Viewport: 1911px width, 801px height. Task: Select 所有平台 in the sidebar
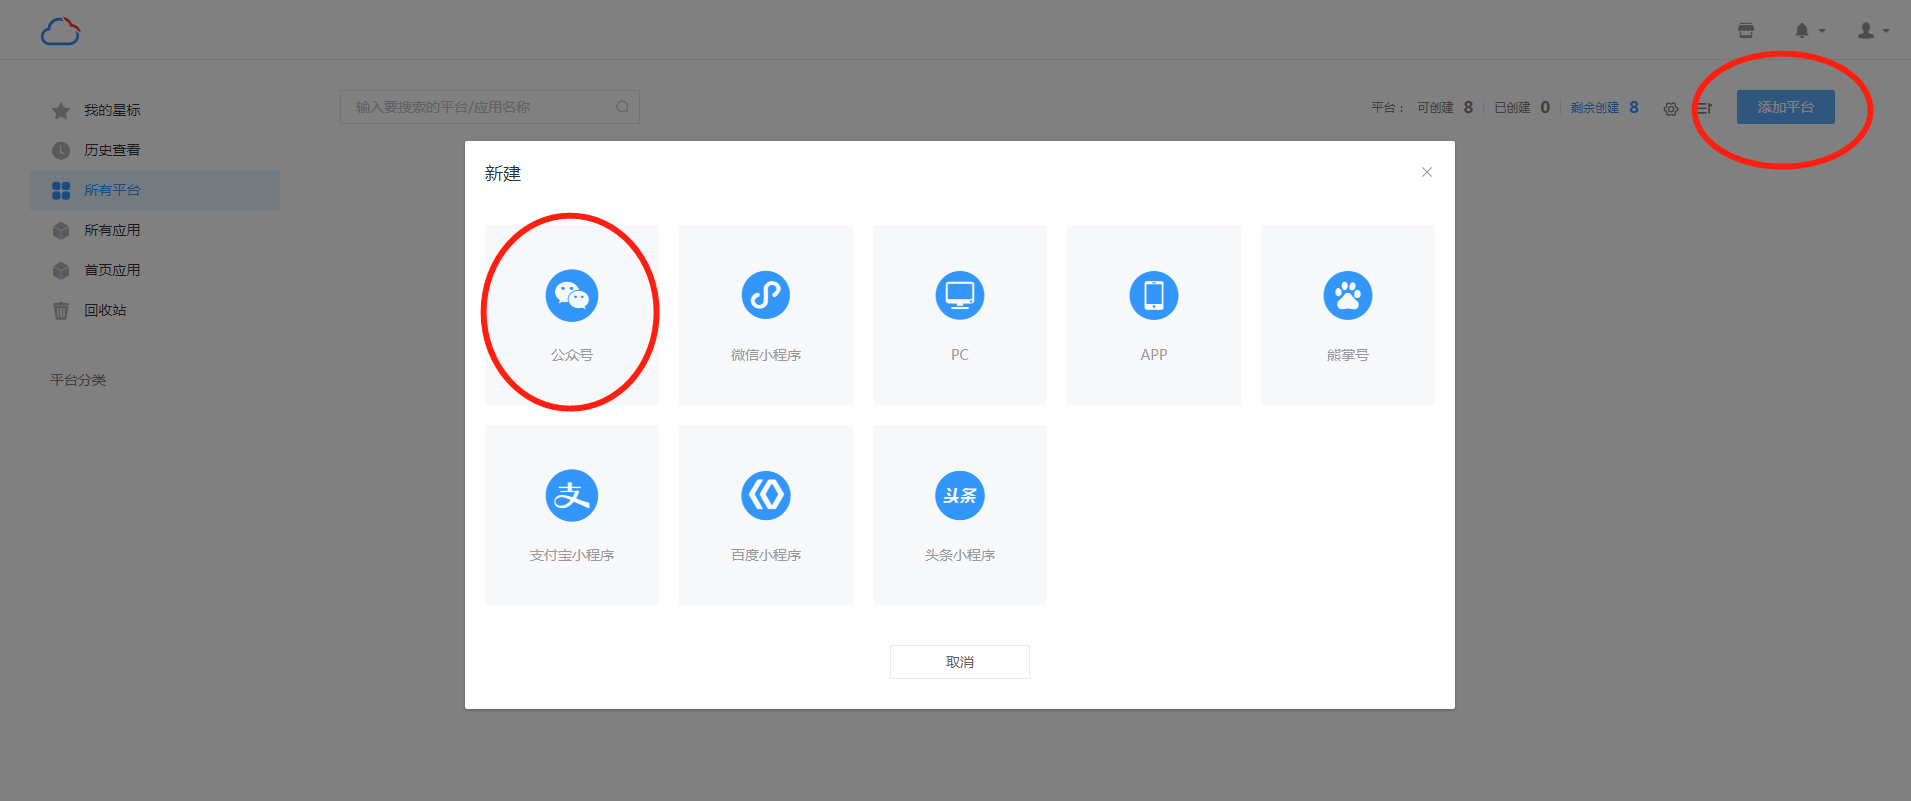point(155,190)
